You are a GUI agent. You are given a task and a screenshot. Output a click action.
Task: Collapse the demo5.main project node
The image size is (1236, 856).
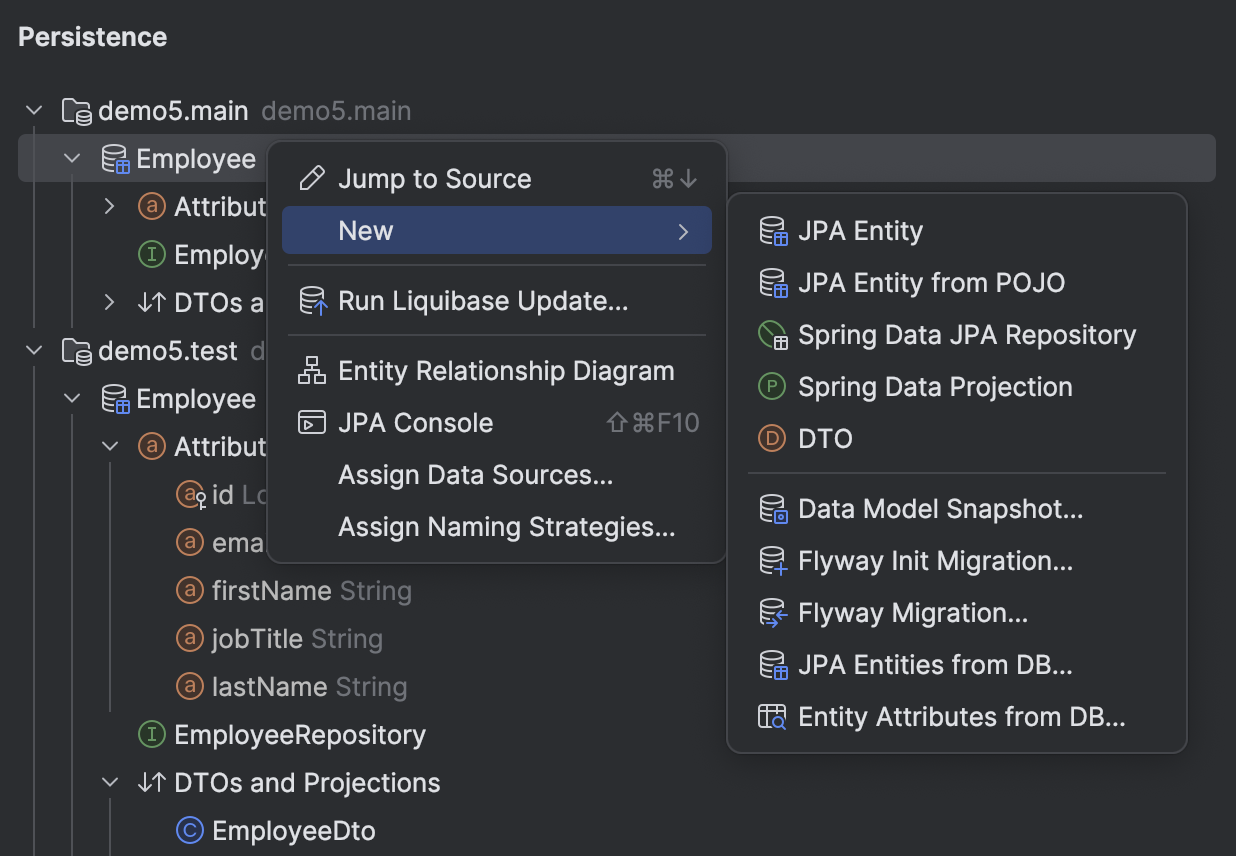tap(33, 110)
